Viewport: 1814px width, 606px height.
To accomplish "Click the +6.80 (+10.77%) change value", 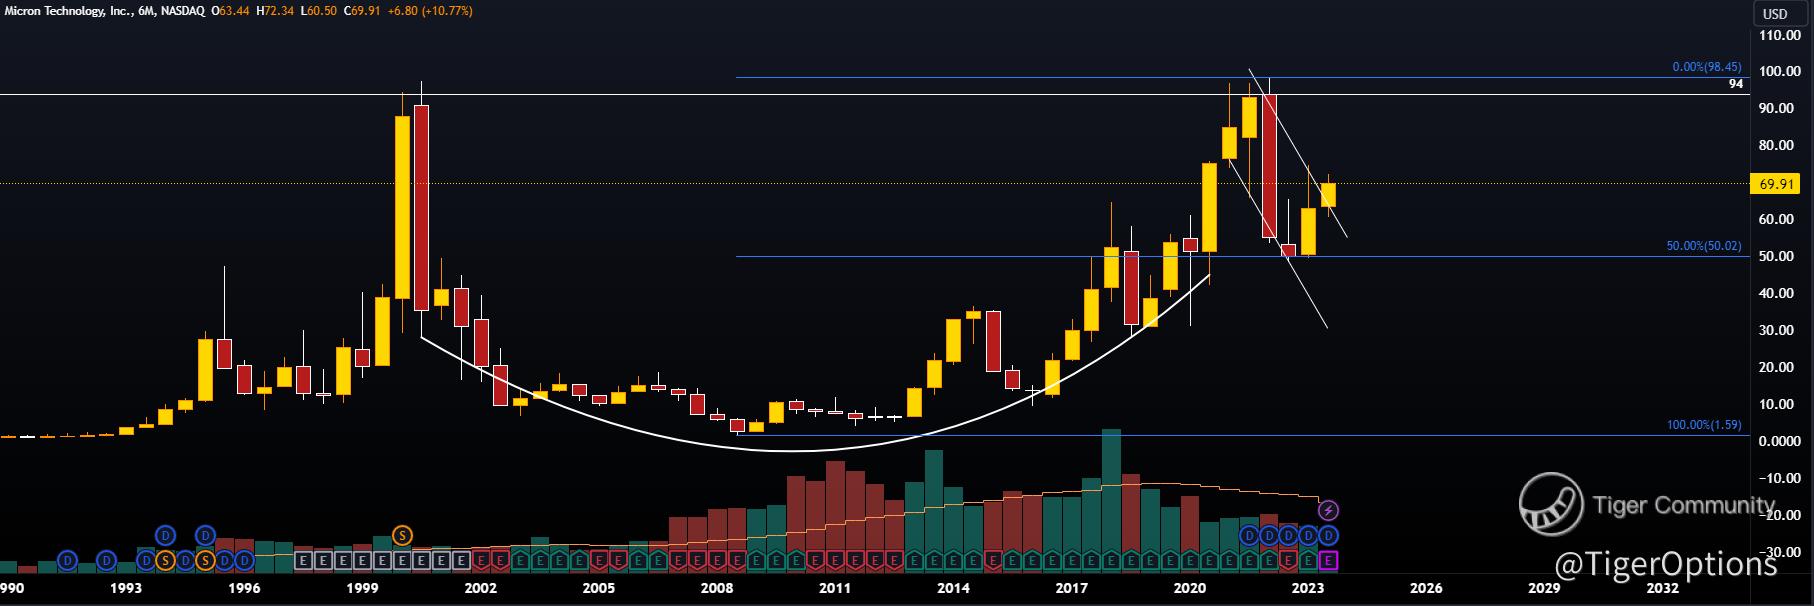I will (x=431, y=11).
